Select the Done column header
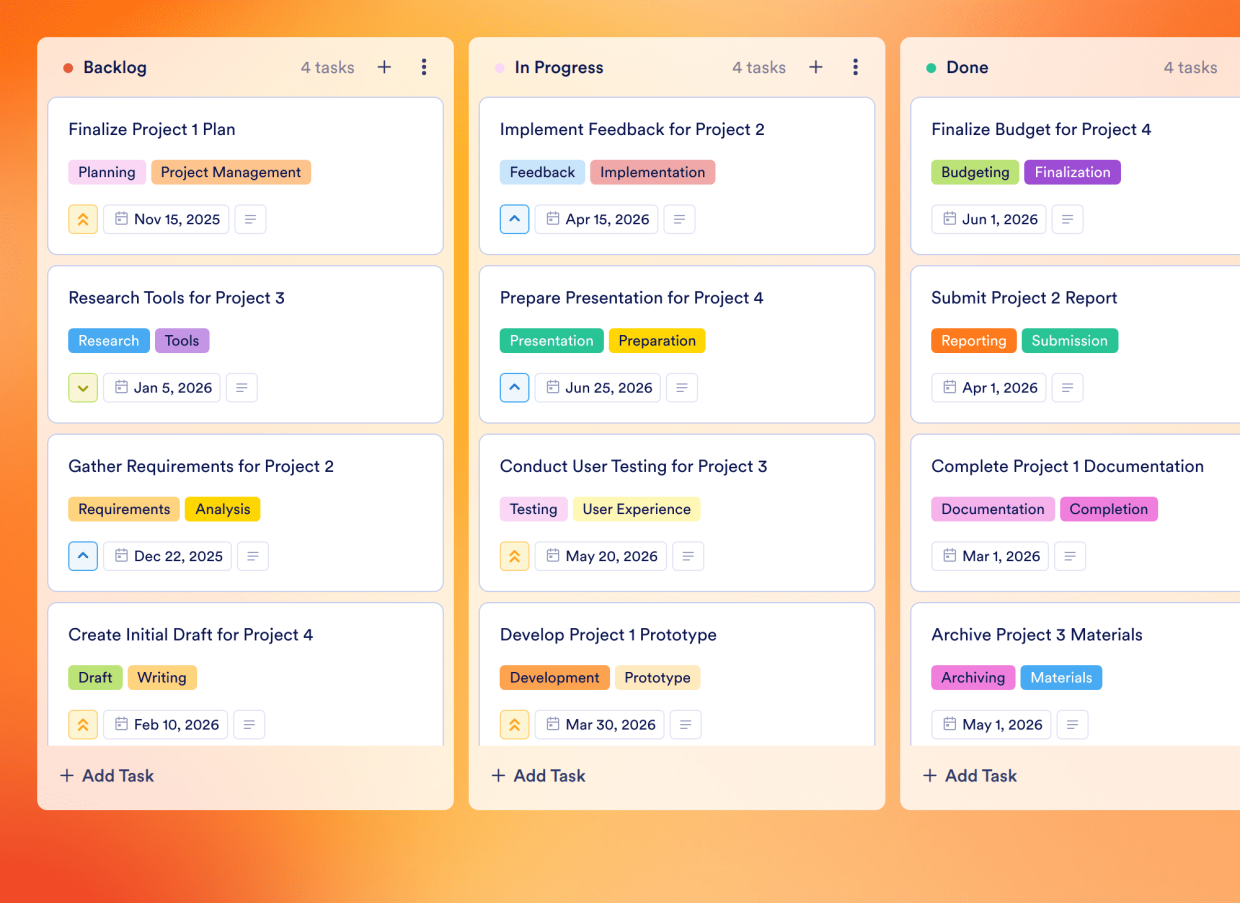 (x=966, y=67)
